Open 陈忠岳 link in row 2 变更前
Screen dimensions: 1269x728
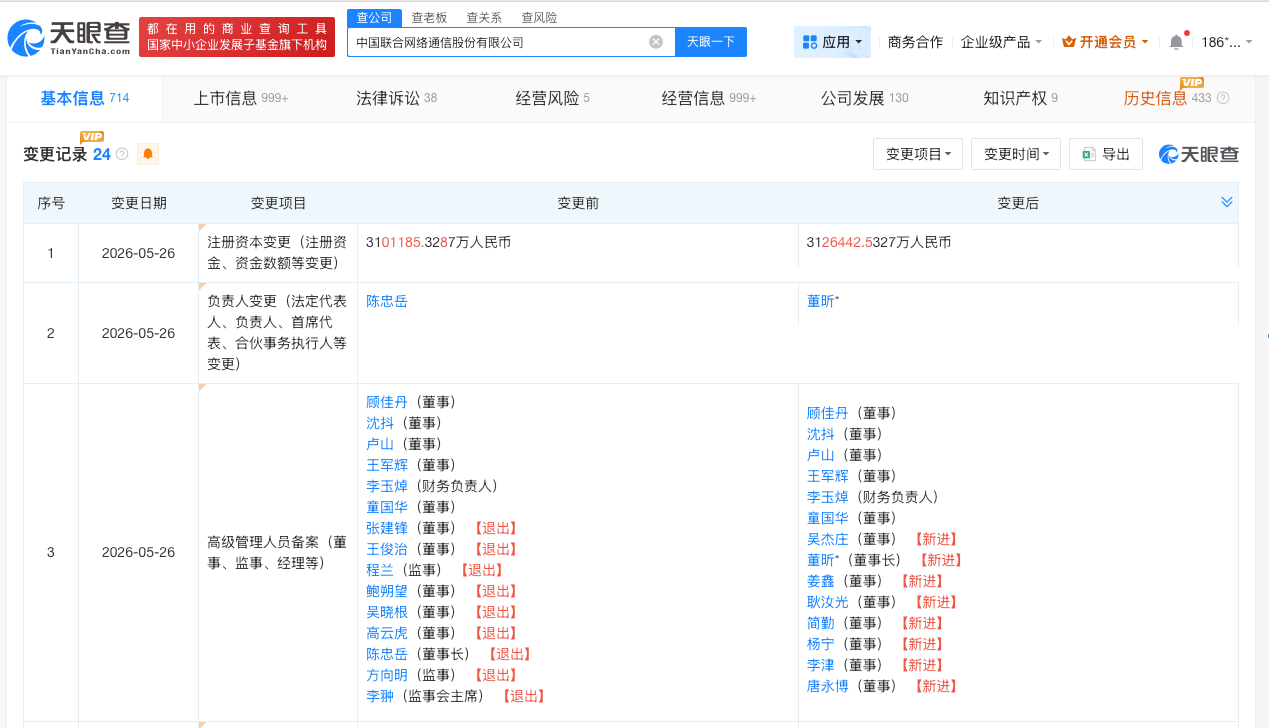click(x=387, y=301)
